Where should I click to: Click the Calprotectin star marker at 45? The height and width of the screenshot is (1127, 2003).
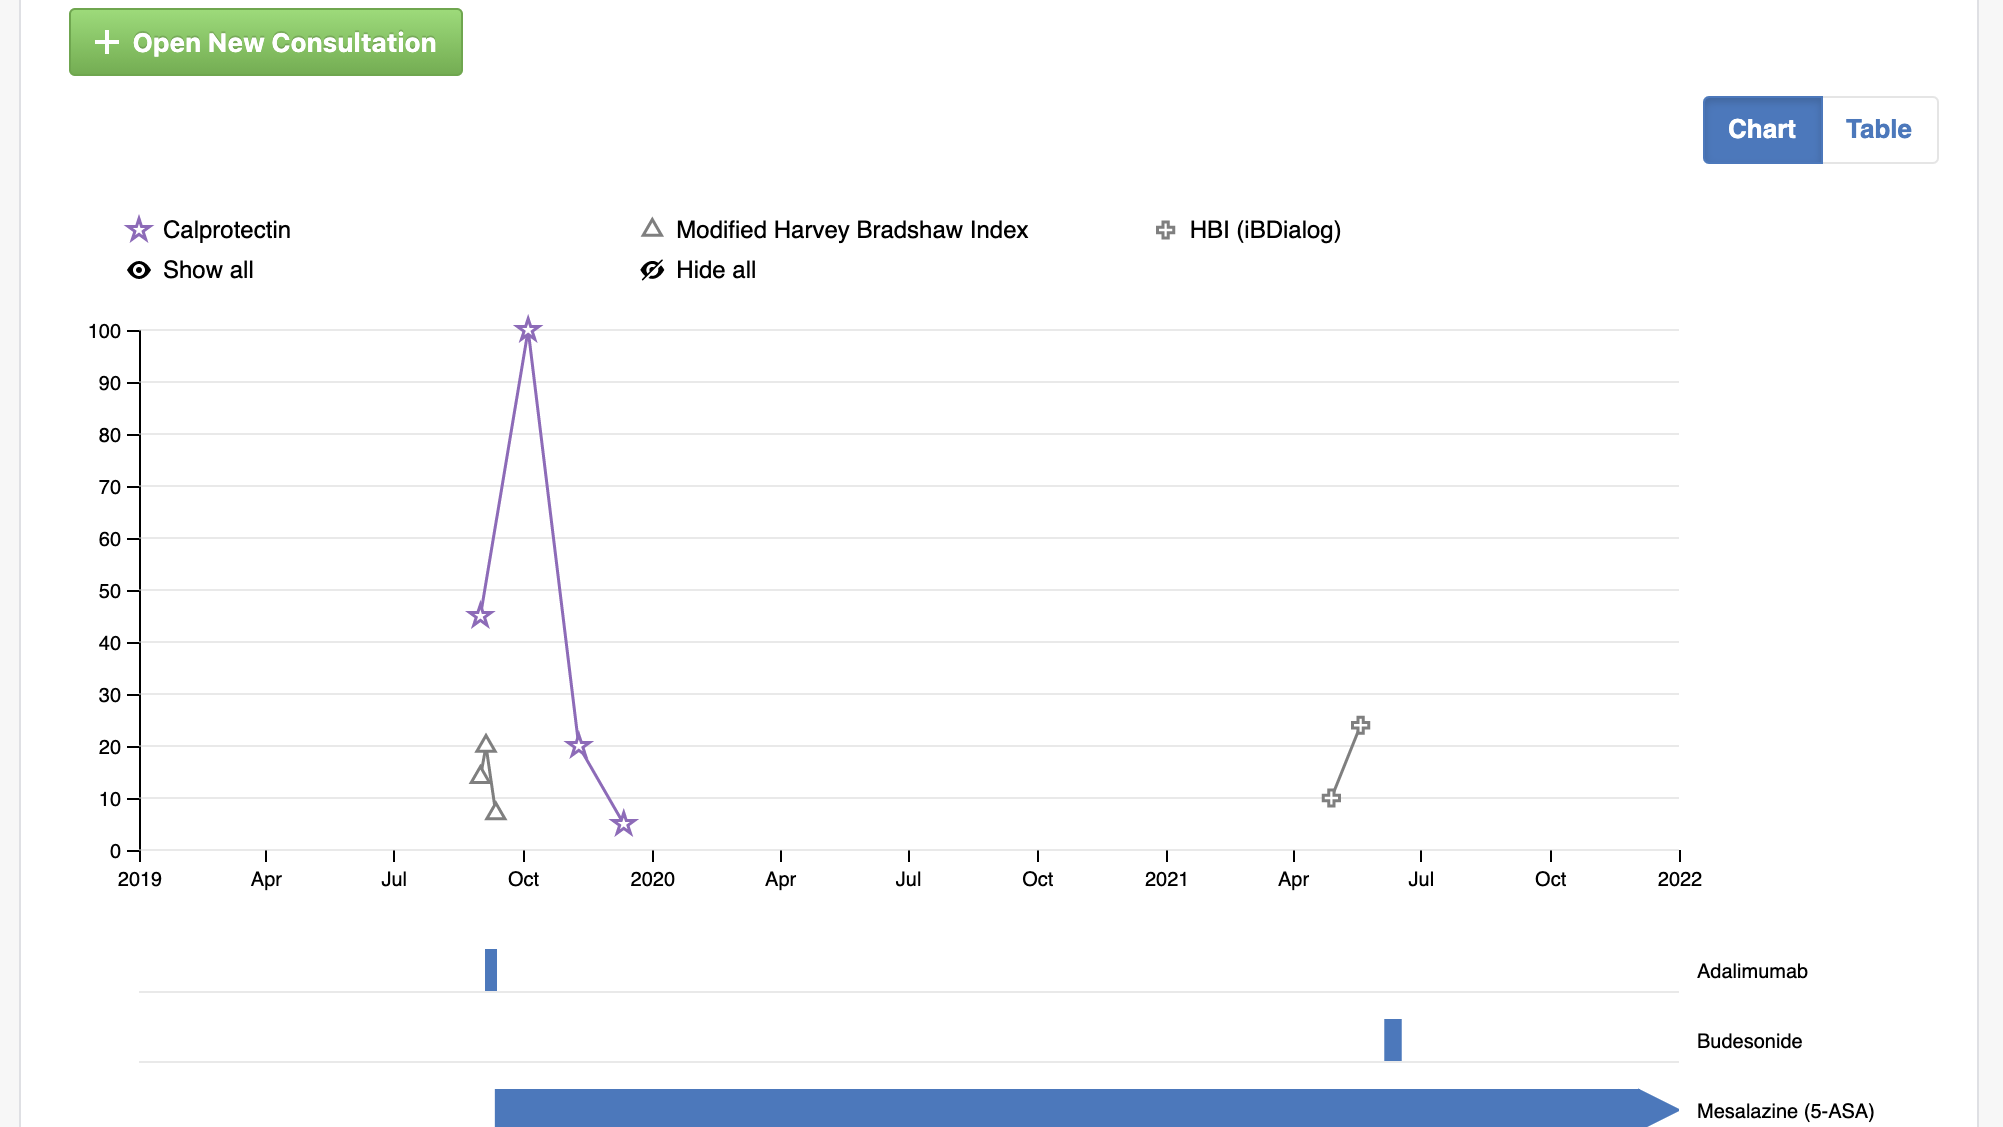[x=480, y=616]
